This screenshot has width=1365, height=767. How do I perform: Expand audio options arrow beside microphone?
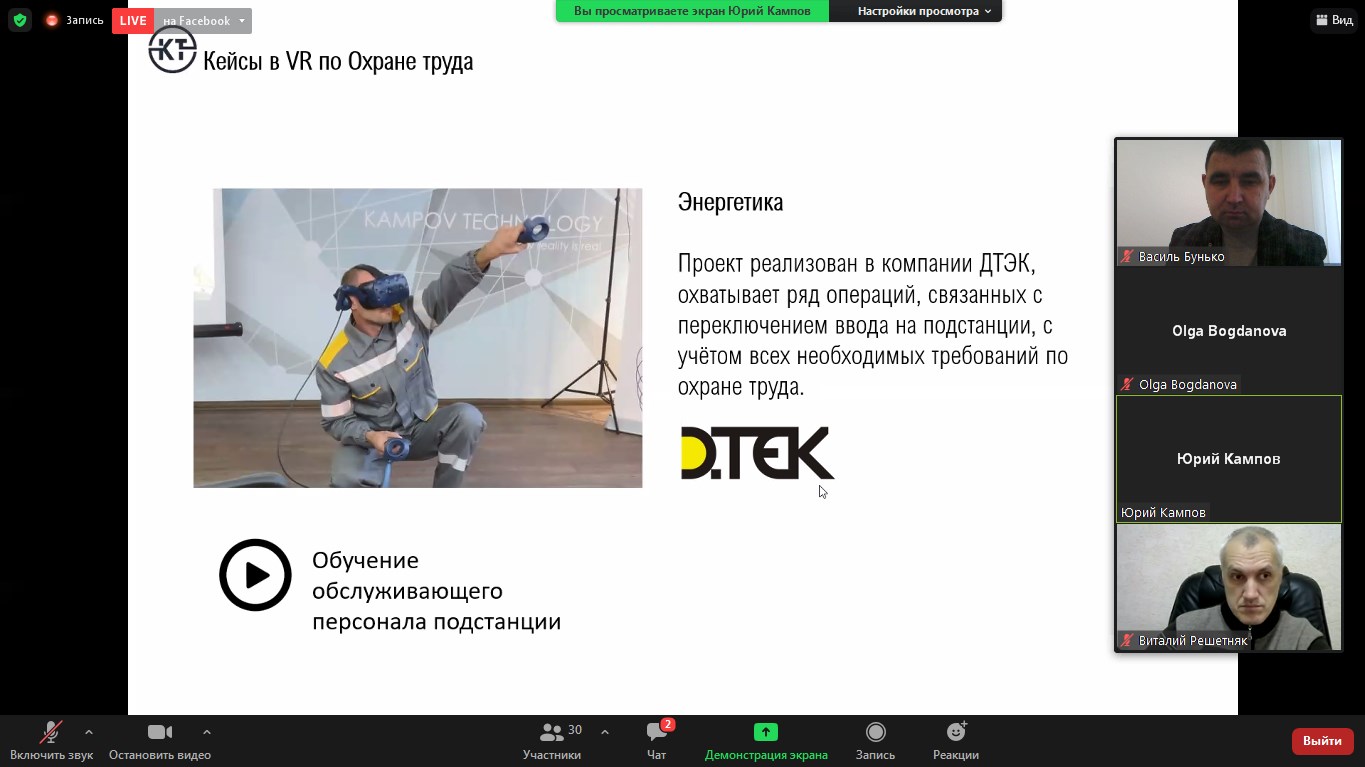(x=89, y=732)
